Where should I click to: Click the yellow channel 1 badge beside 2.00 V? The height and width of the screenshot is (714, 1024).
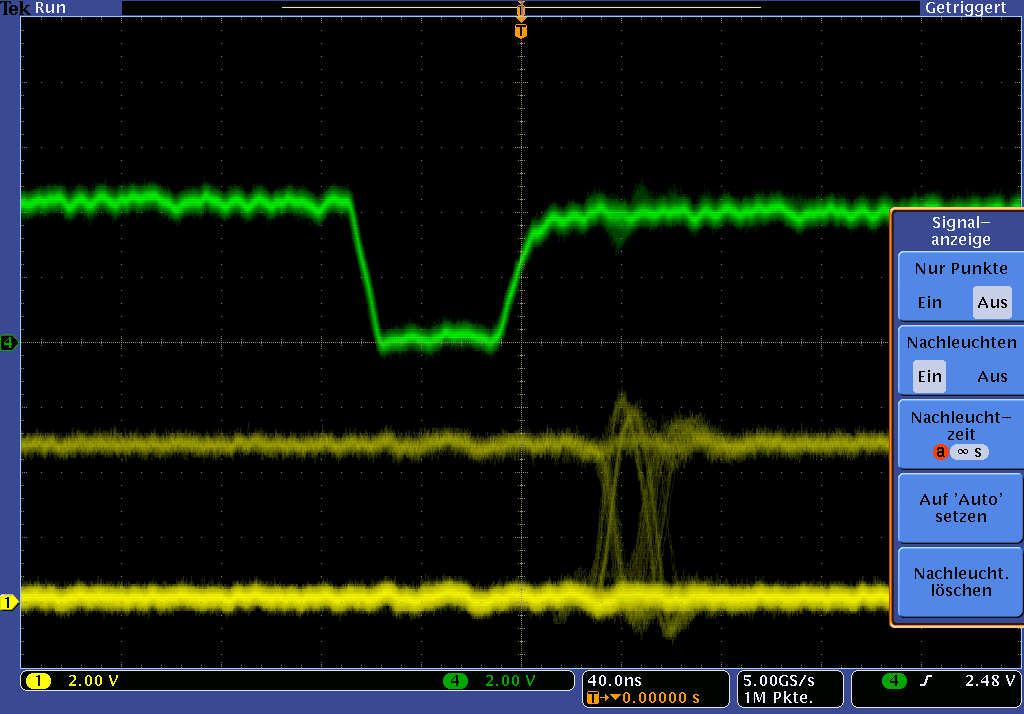click(x=38, y=681)
